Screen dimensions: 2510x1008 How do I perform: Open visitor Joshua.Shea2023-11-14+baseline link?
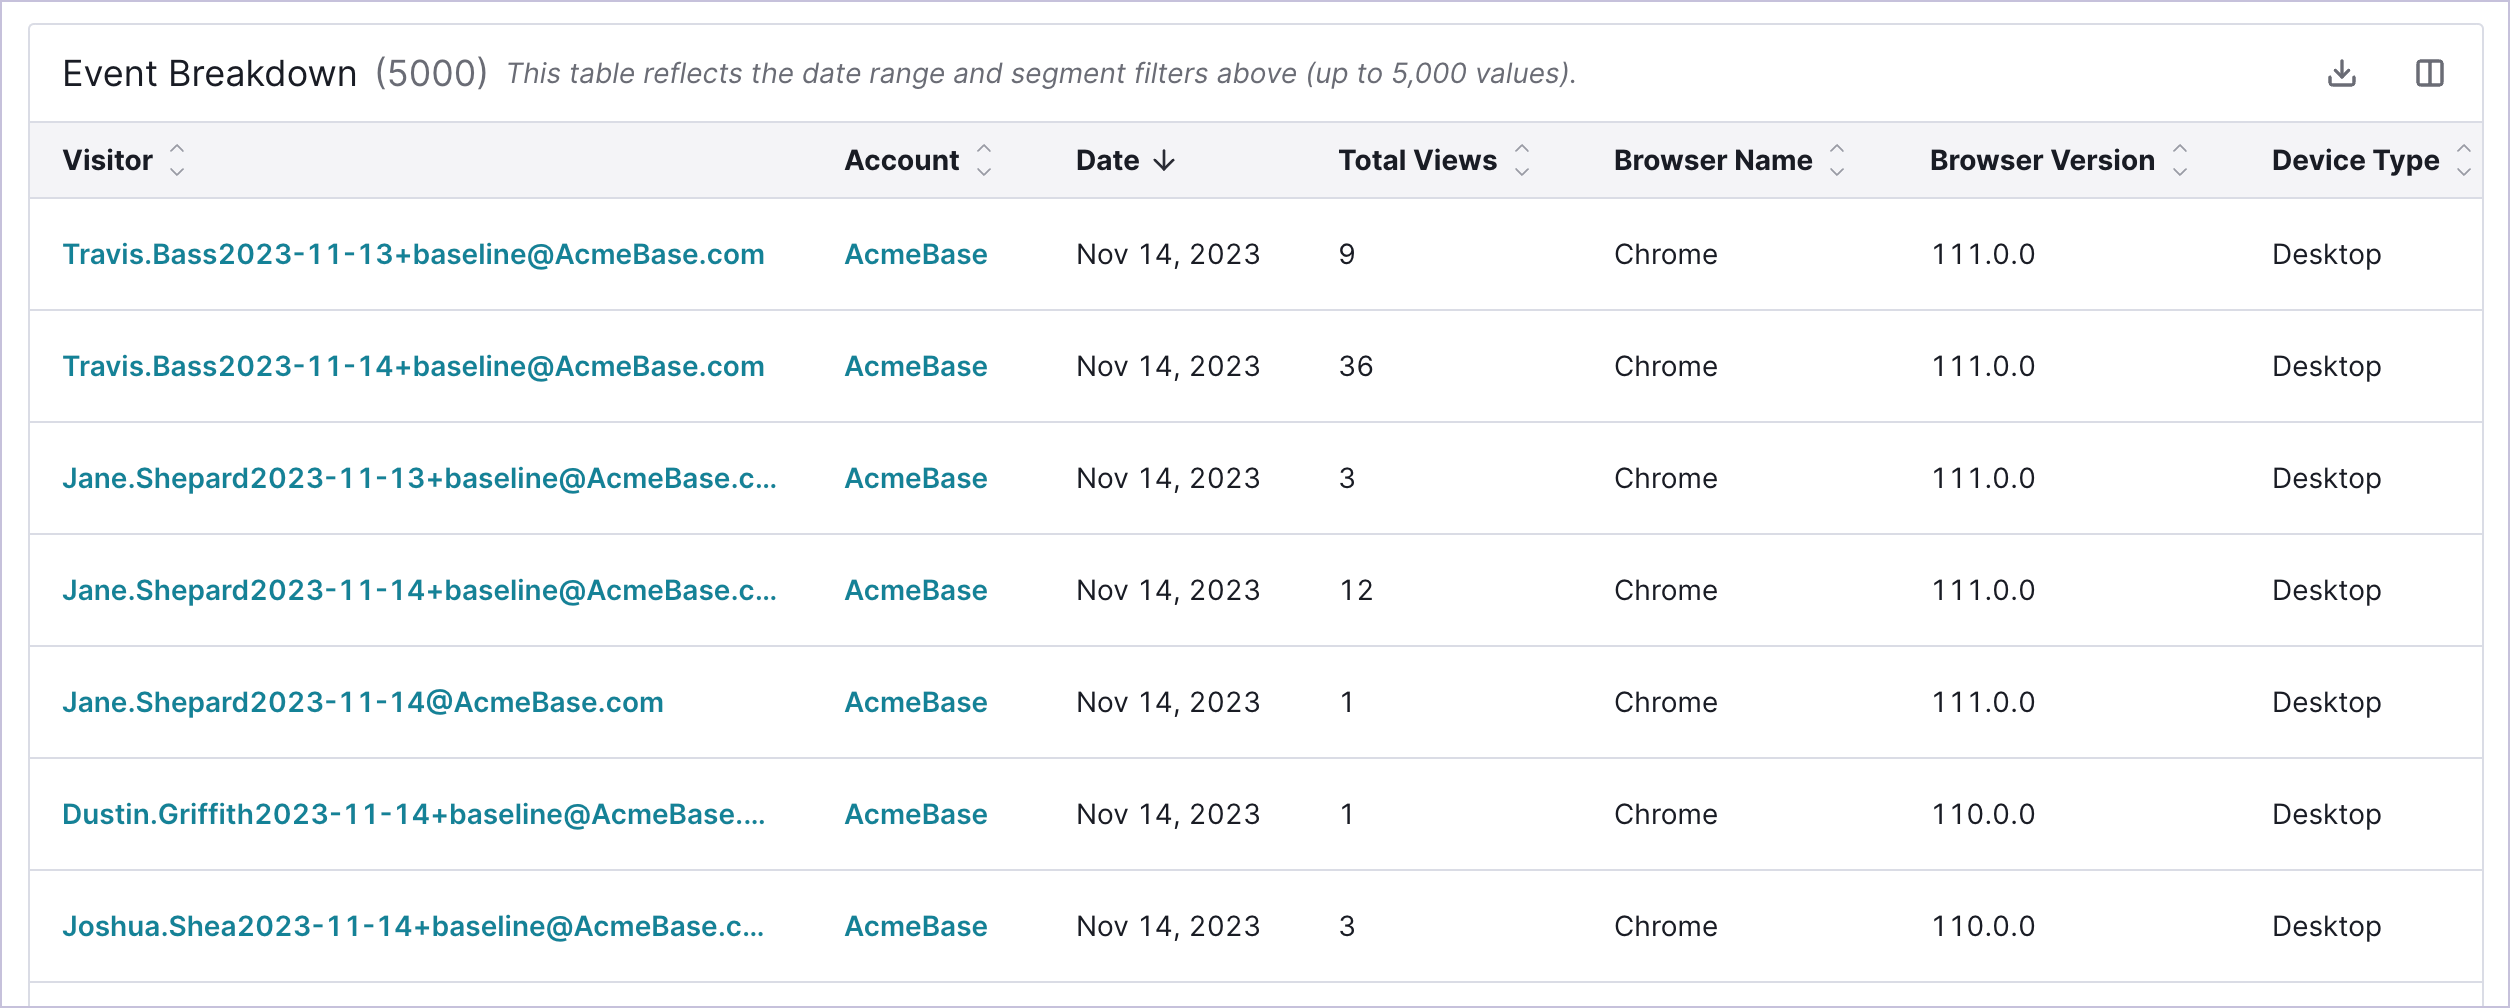point(413,926)
